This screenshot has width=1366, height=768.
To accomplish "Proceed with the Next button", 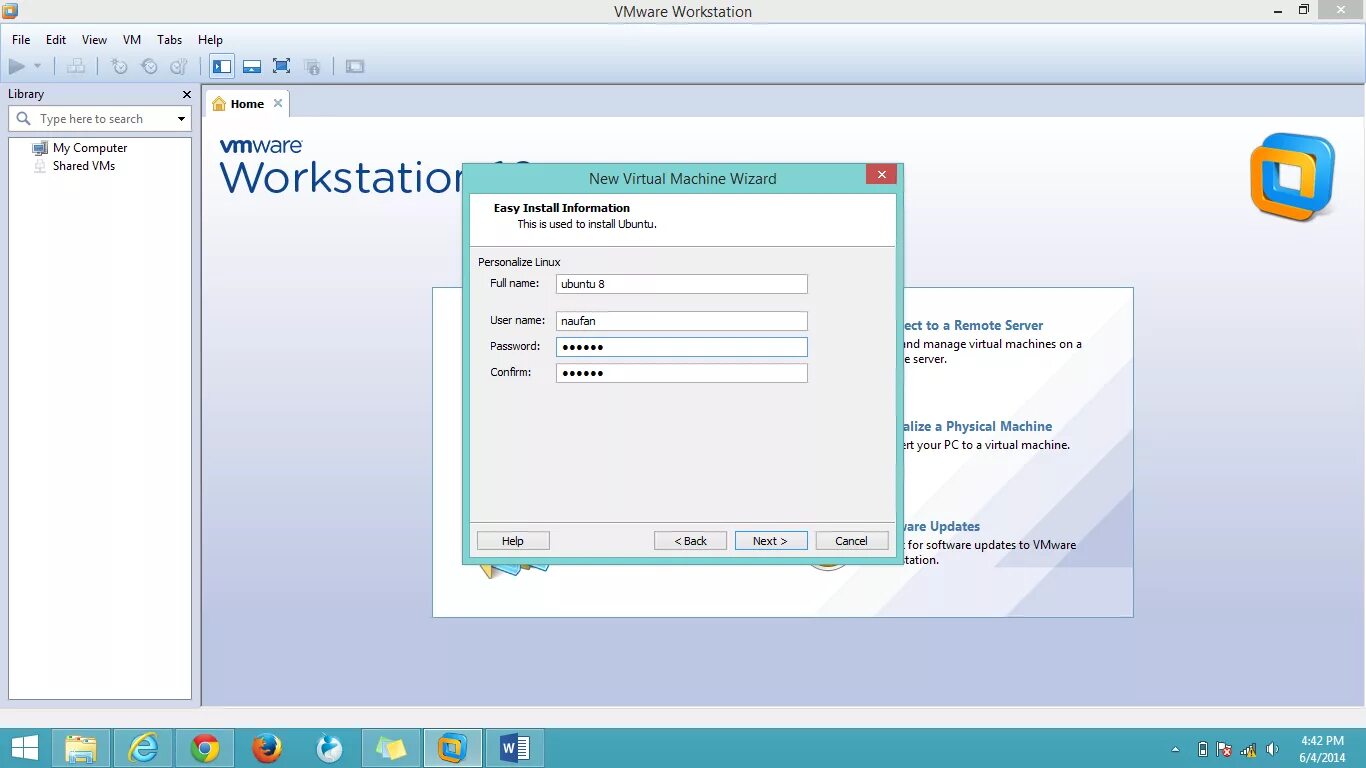I will (771, 541).
